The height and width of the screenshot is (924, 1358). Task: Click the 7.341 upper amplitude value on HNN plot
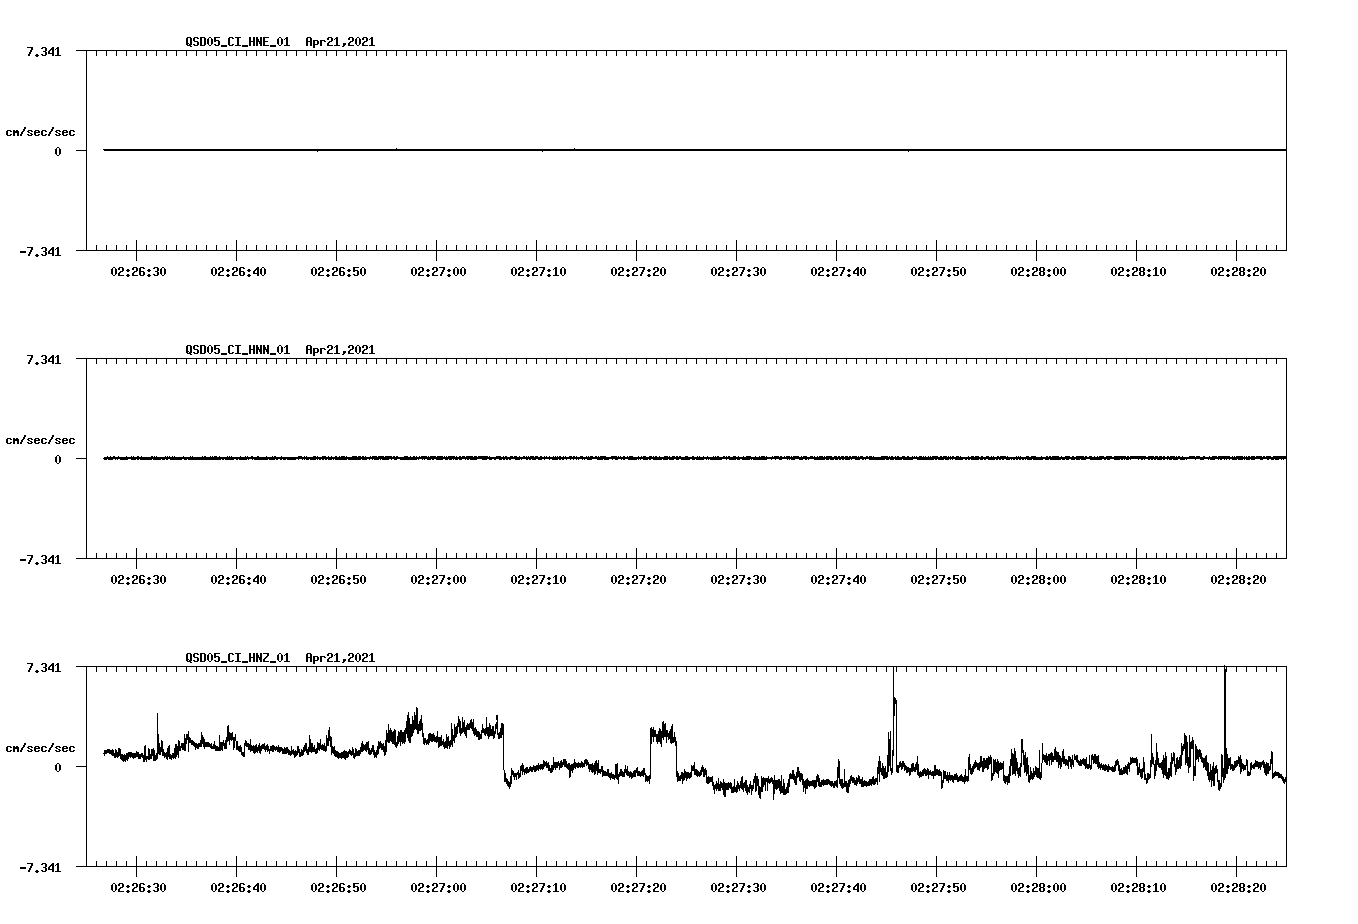pyautogui.click(x=44, y=358)
